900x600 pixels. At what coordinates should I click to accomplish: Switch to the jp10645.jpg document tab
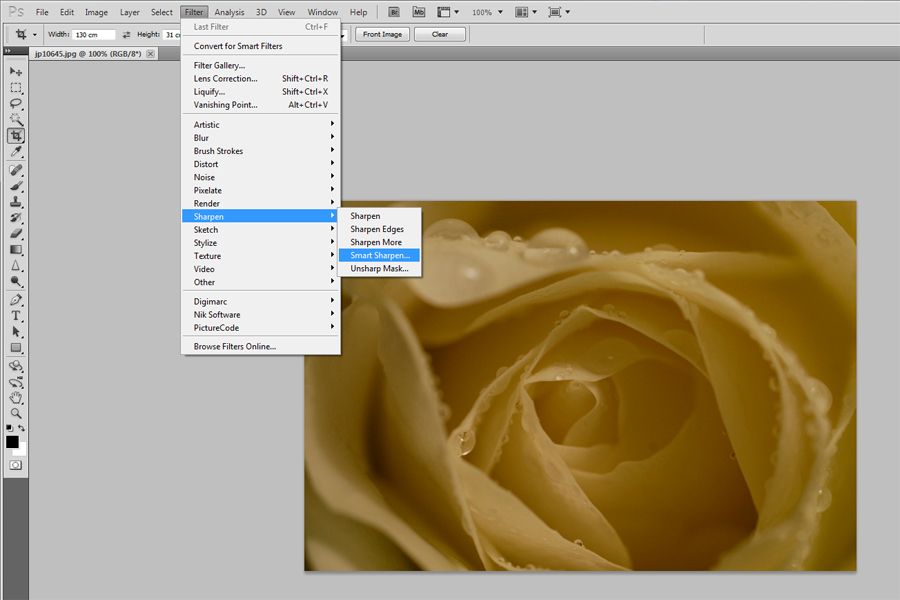coord(88,54)
